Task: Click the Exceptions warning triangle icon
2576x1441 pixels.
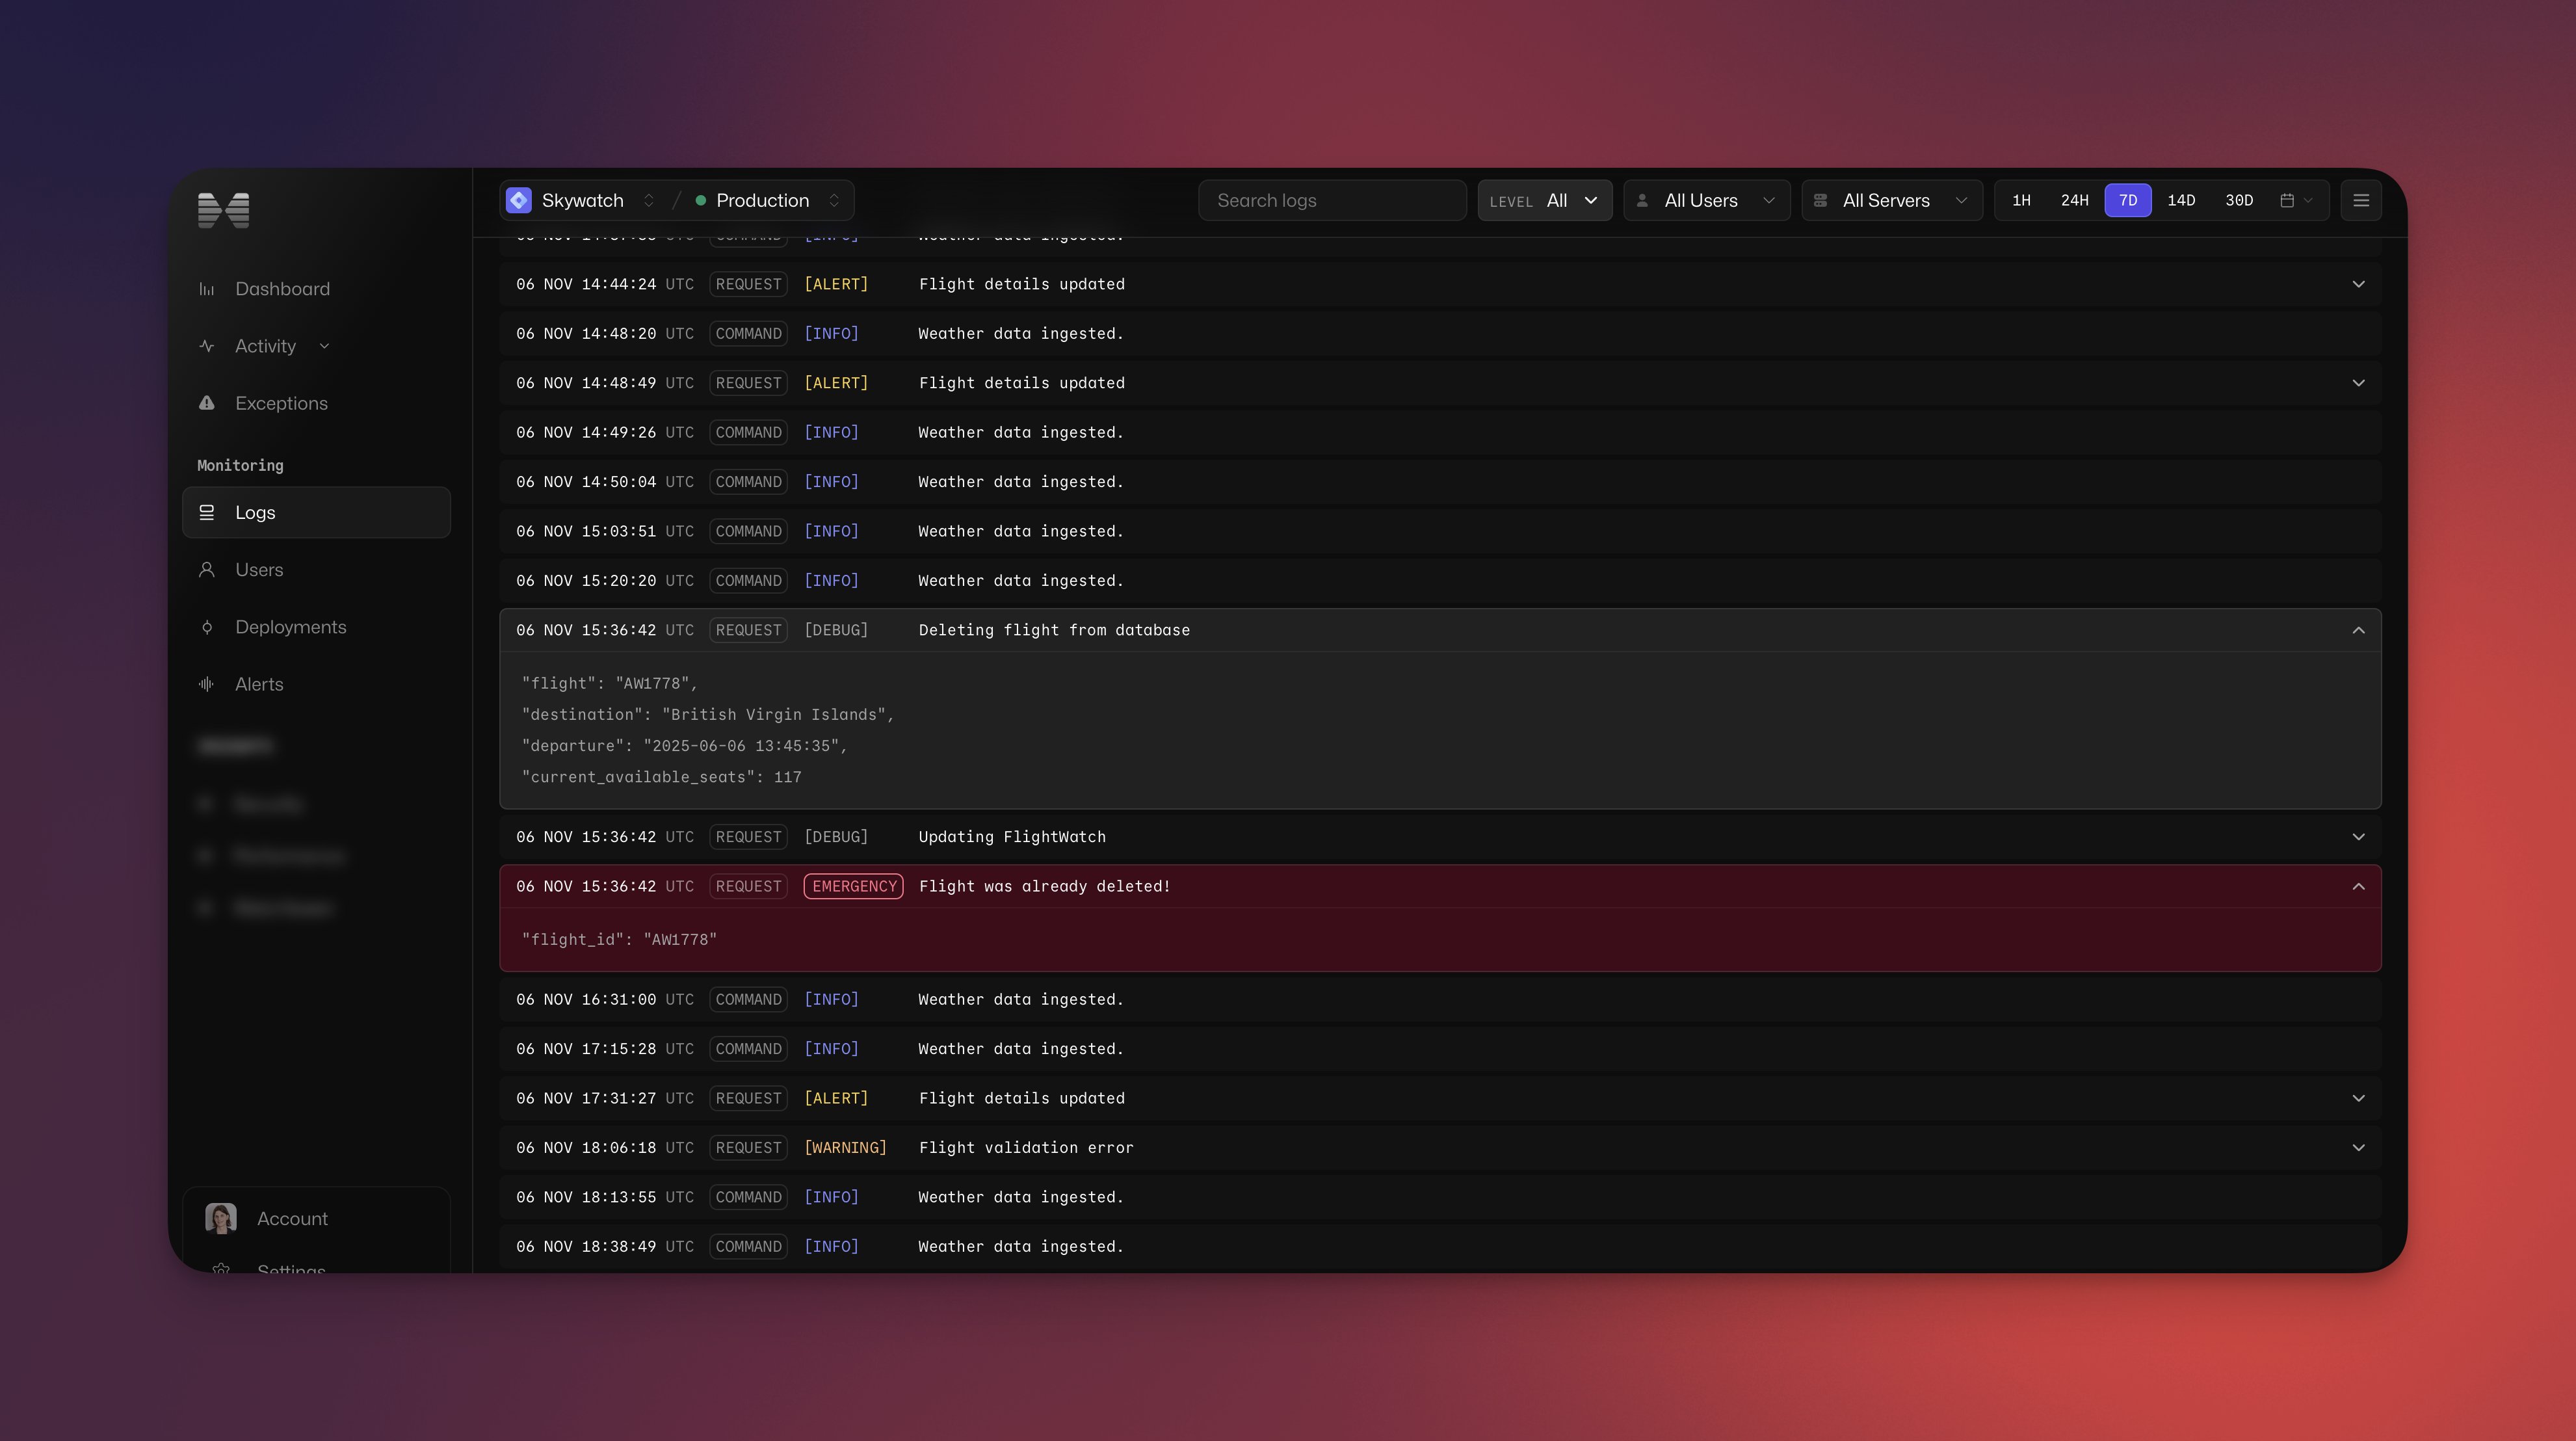Action: click(207, 403)
